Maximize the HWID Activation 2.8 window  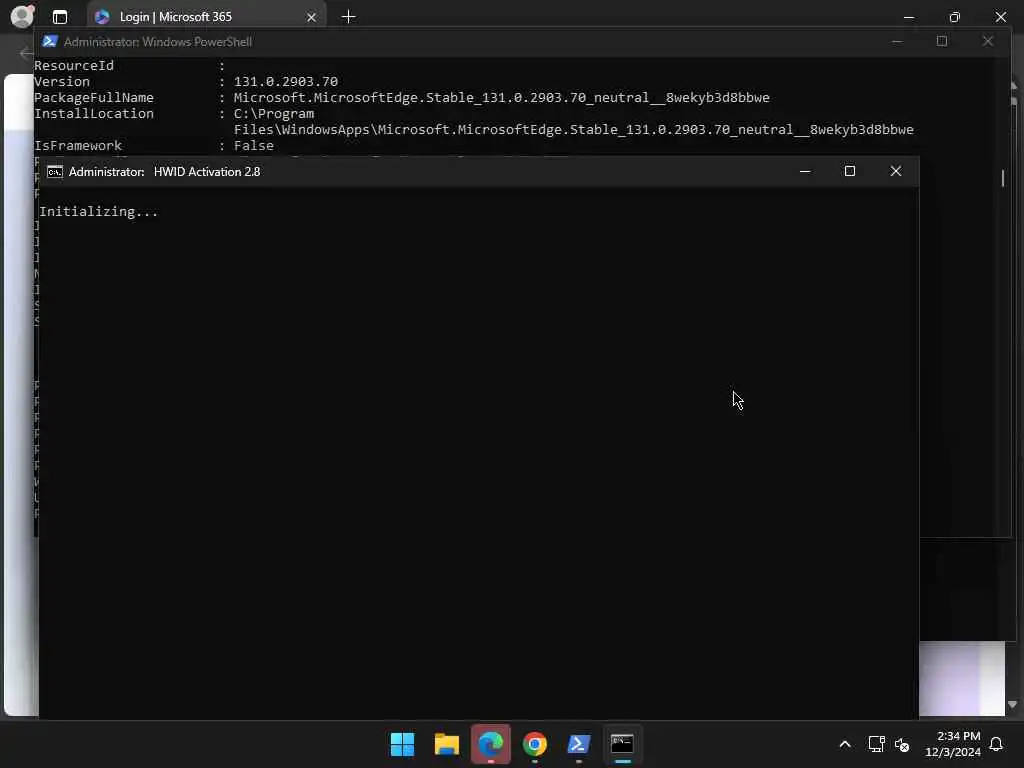[850, 171]
